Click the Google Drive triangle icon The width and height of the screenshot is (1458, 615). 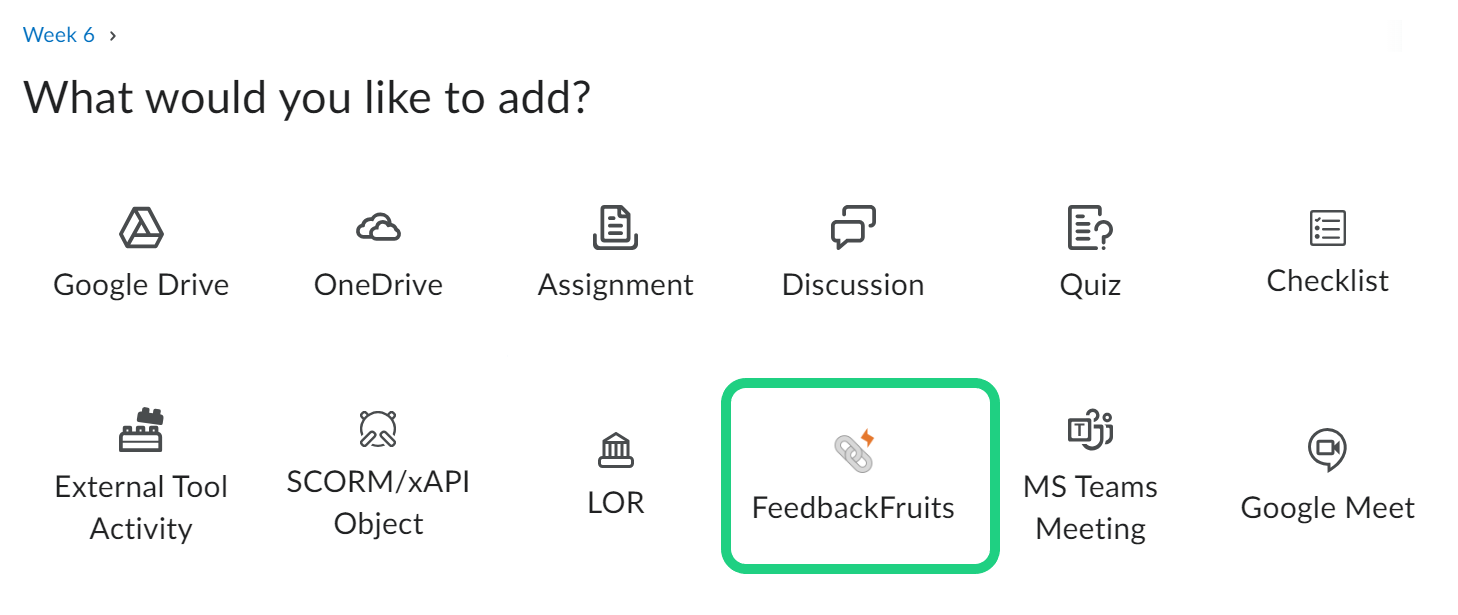point(141,228)
